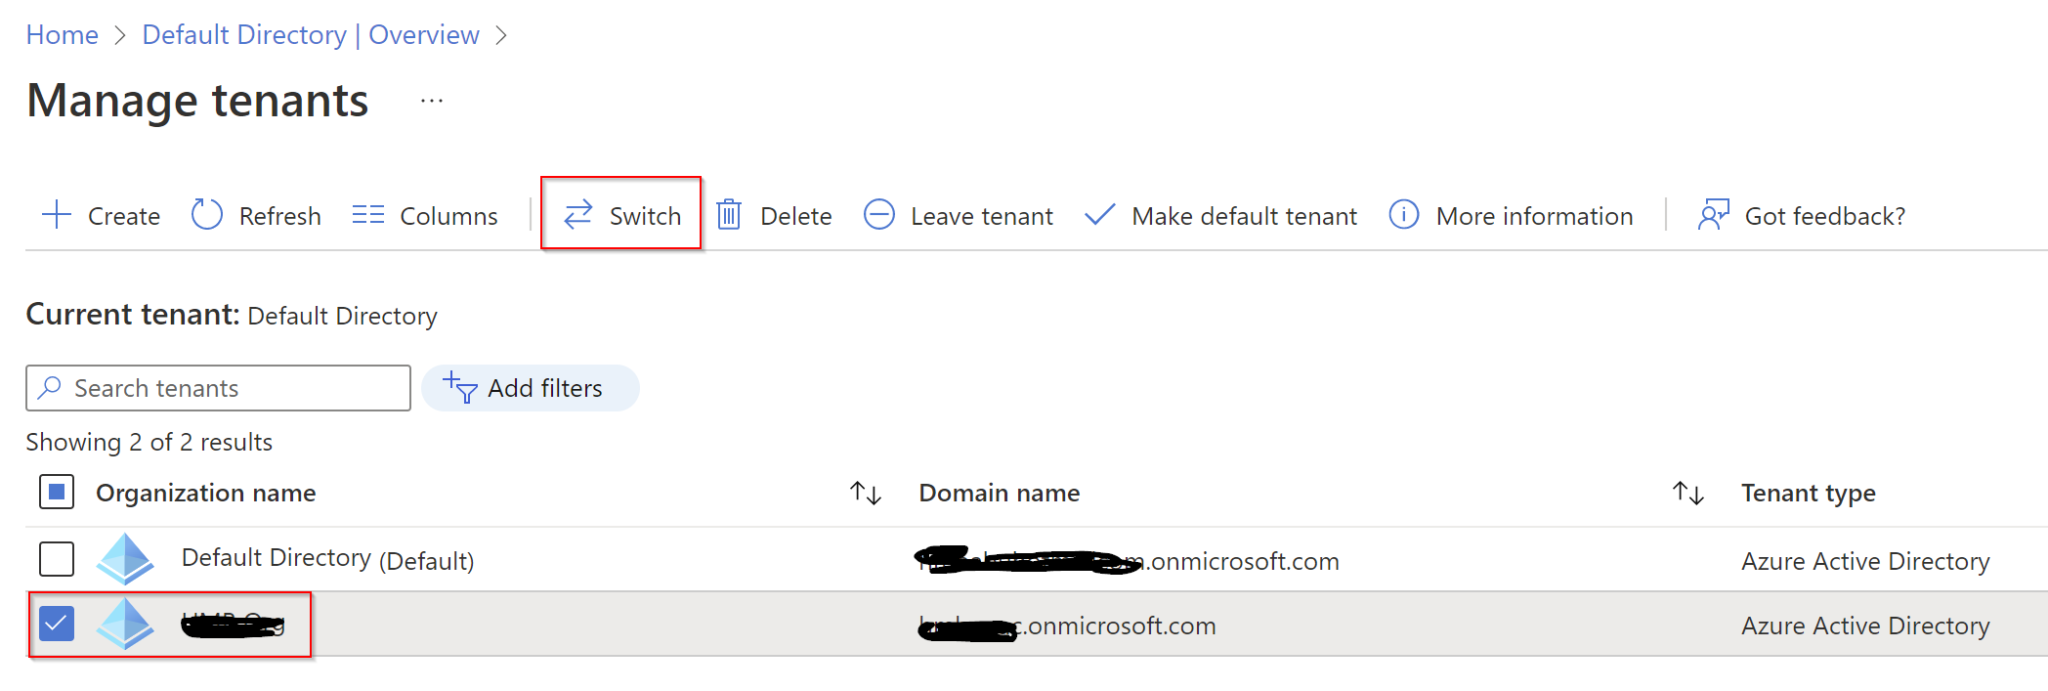
Task: Open the Columns icon in the toolbar
Action: (x=368, y=214)
